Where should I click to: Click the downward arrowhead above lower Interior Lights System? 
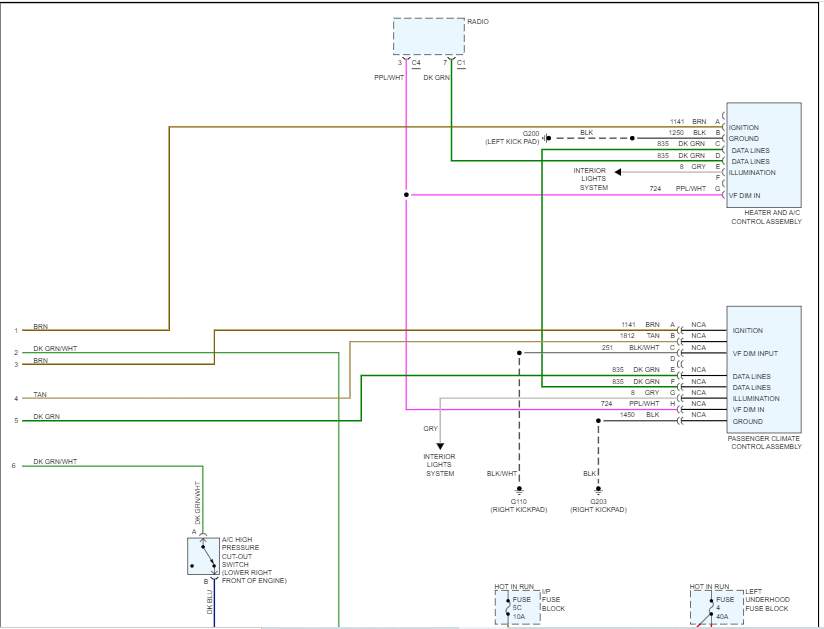(x=440, y=447)
